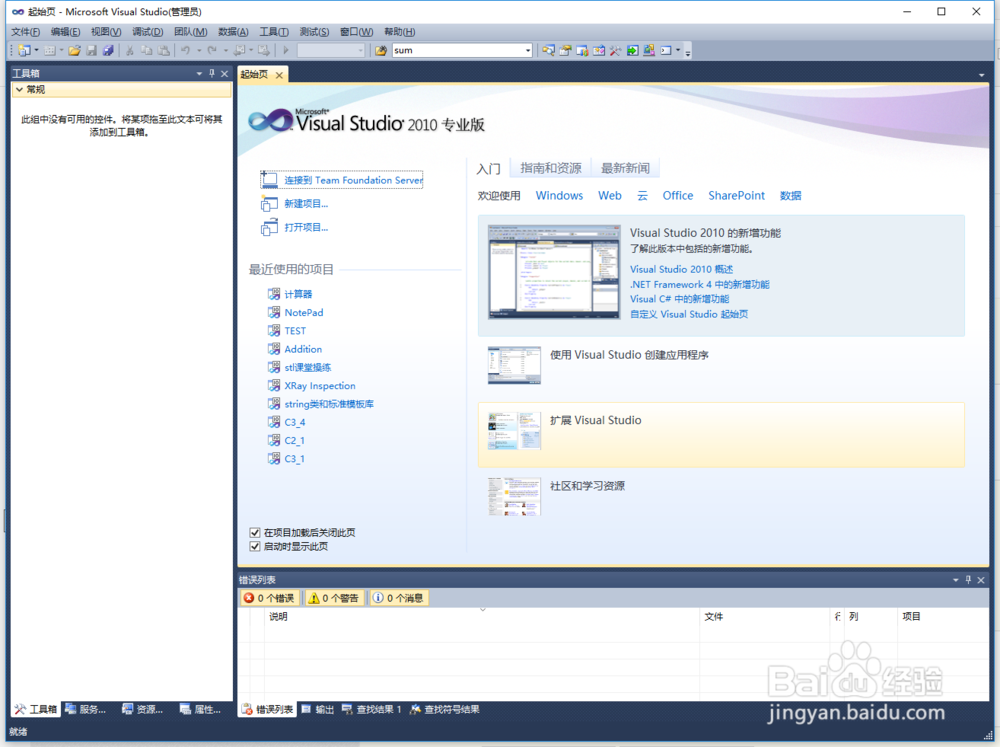The width and height of the screenshot is (1000, 747).
Task: Switch to the 输出 tab
Action: [318, 709]
